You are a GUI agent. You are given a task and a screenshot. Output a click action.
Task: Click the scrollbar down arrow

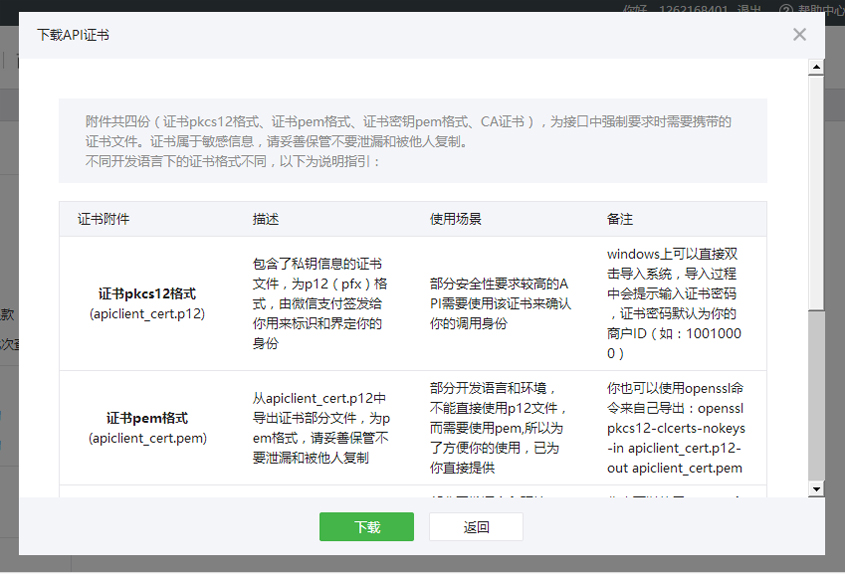pos(816,488)
